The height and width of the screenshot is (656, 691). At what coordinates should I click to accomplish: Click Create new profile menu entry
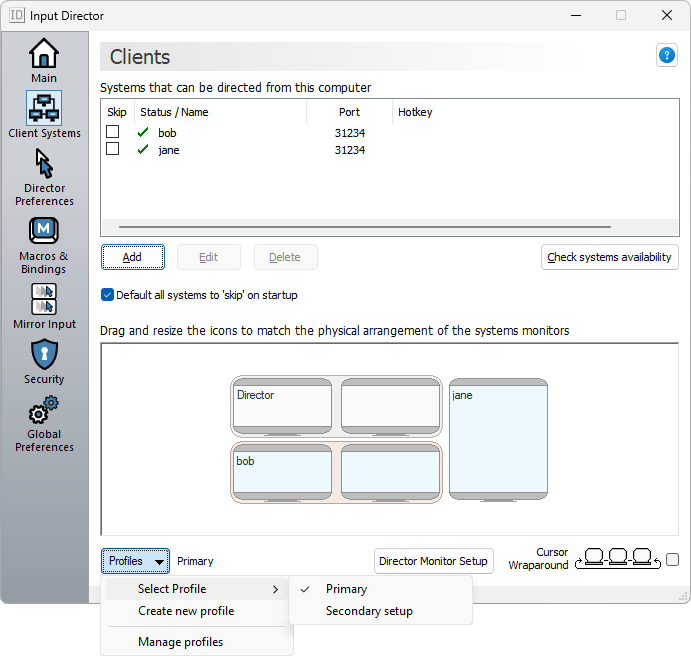pos(186,611)
